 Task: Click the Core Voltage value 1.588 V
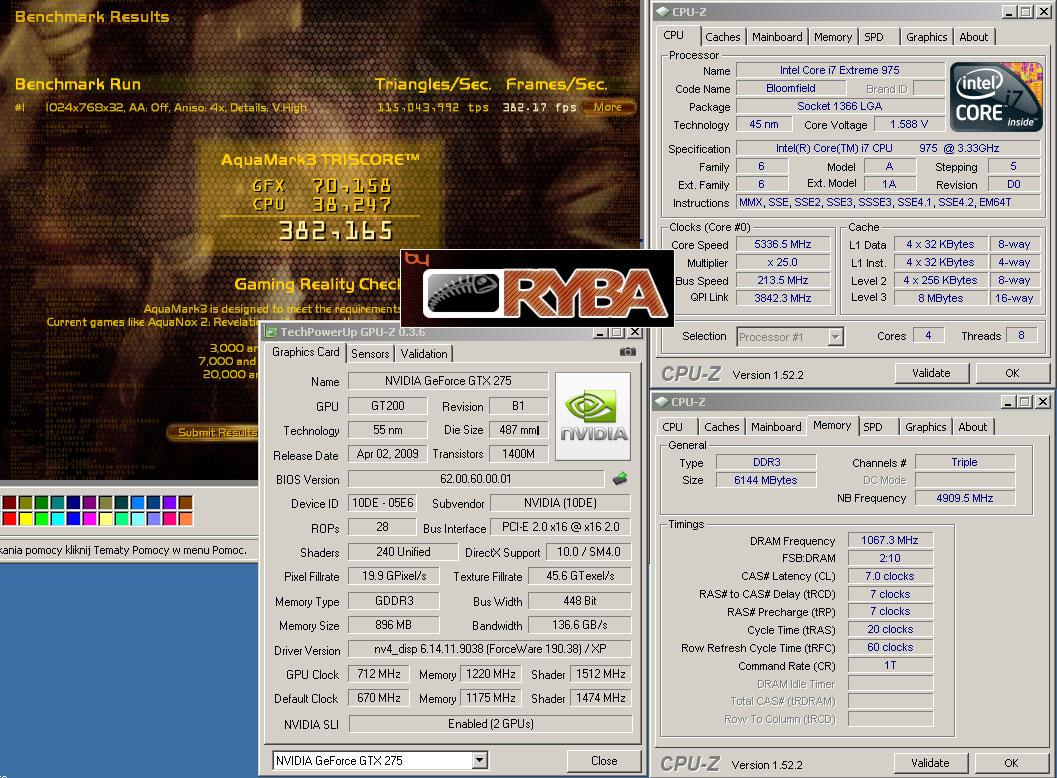coord(909,124)
